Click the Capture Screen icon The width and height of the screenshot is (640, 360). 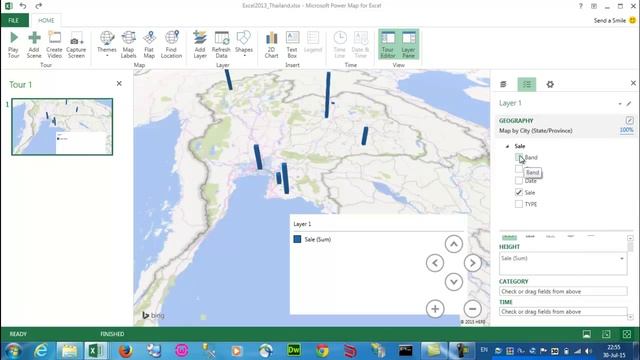(x=76, y=44)
